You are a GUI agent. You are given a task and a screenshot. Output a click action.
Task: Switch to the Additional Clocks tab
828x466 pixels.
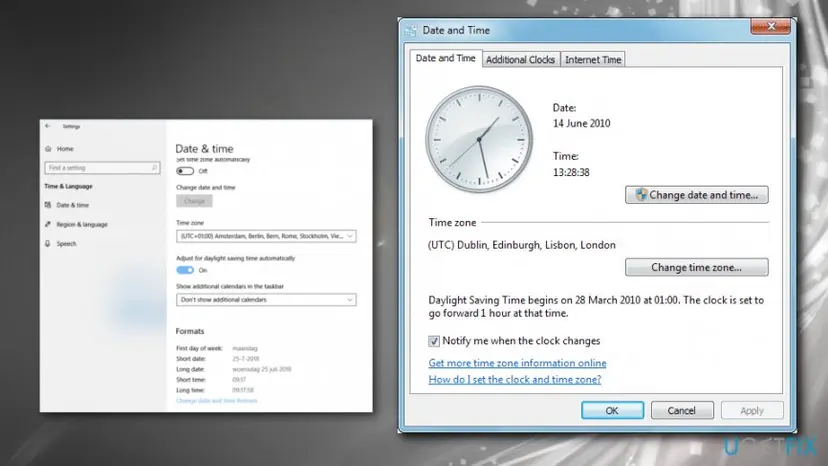pyautogui.click(x=520, y=60)
